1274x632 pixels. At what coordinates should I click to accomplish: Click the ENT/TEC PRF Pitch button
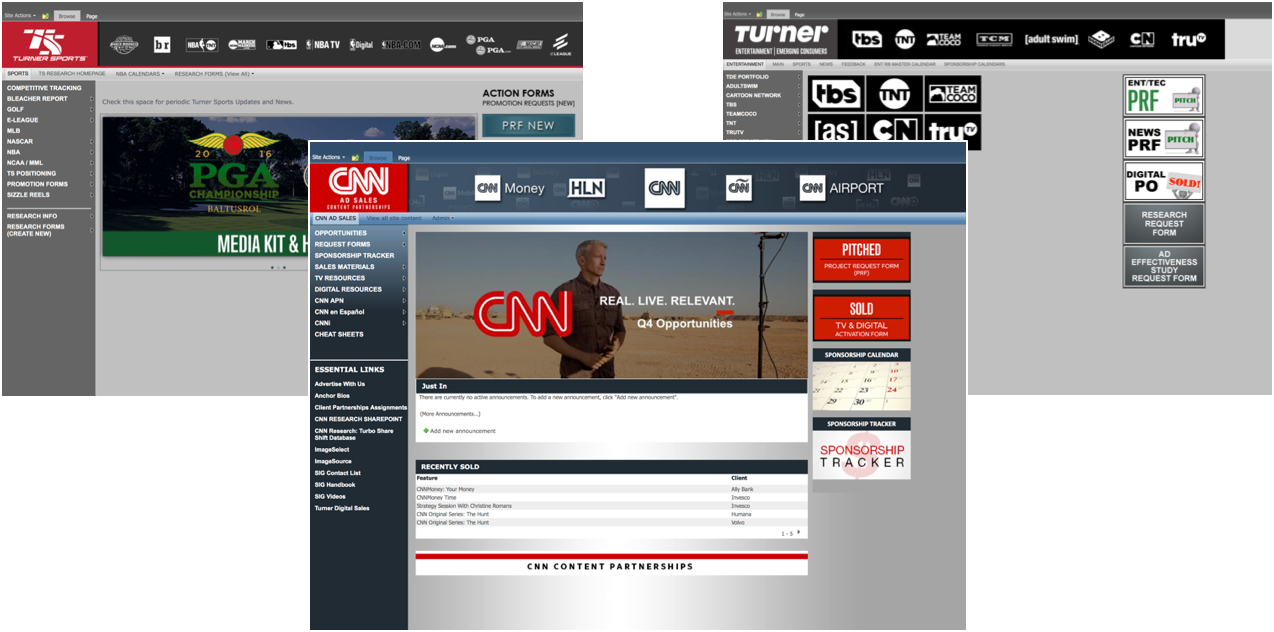[1164, 96]
